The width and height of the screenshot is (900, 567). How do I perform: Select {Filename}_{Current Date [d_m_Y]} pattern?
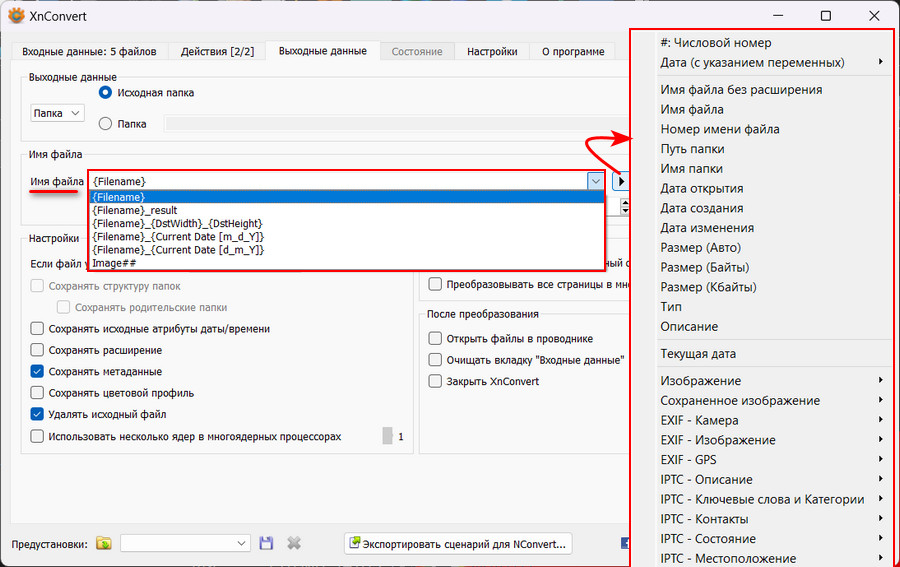pos(347,250)
